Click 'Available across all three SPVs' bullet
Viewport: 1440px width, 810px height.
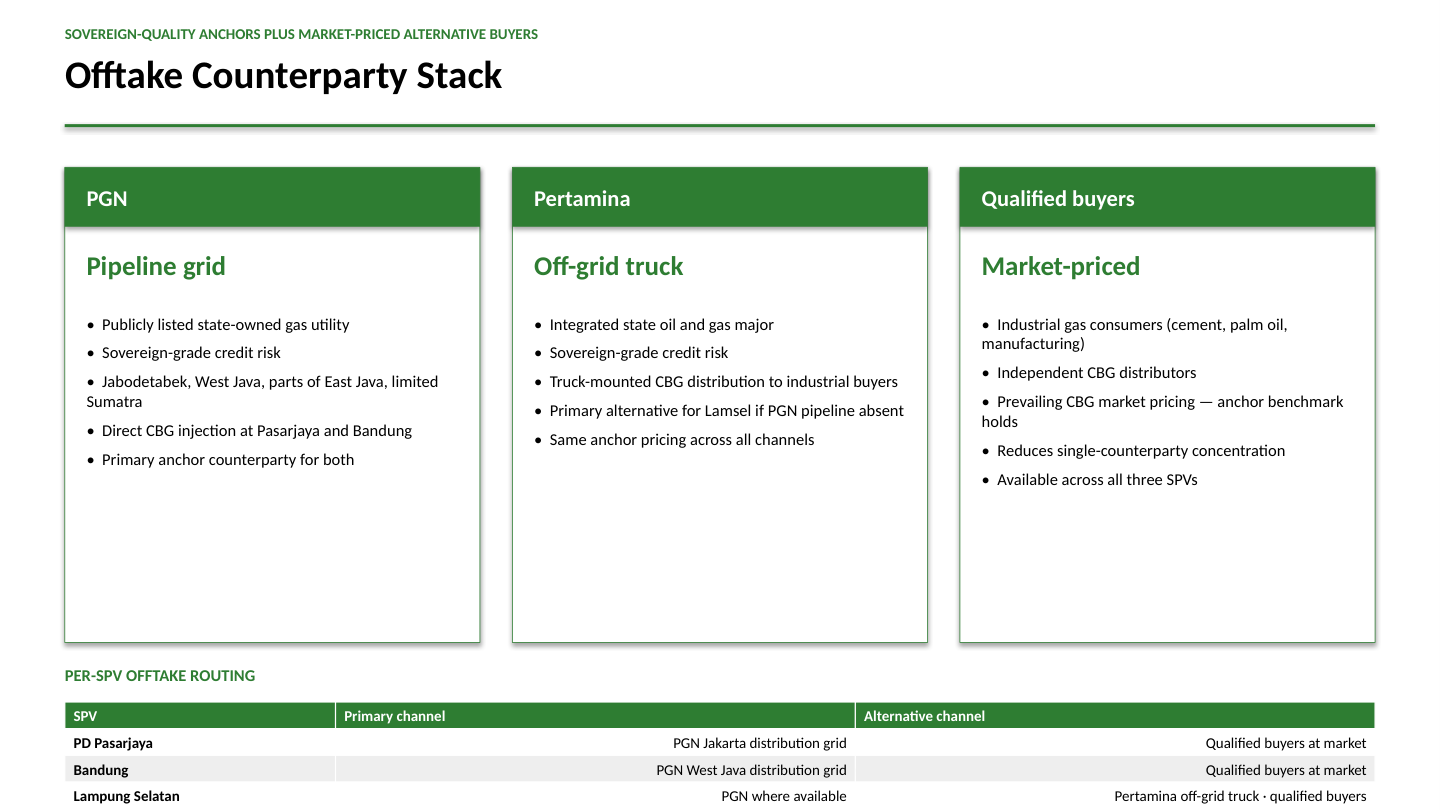[1090, 480]
